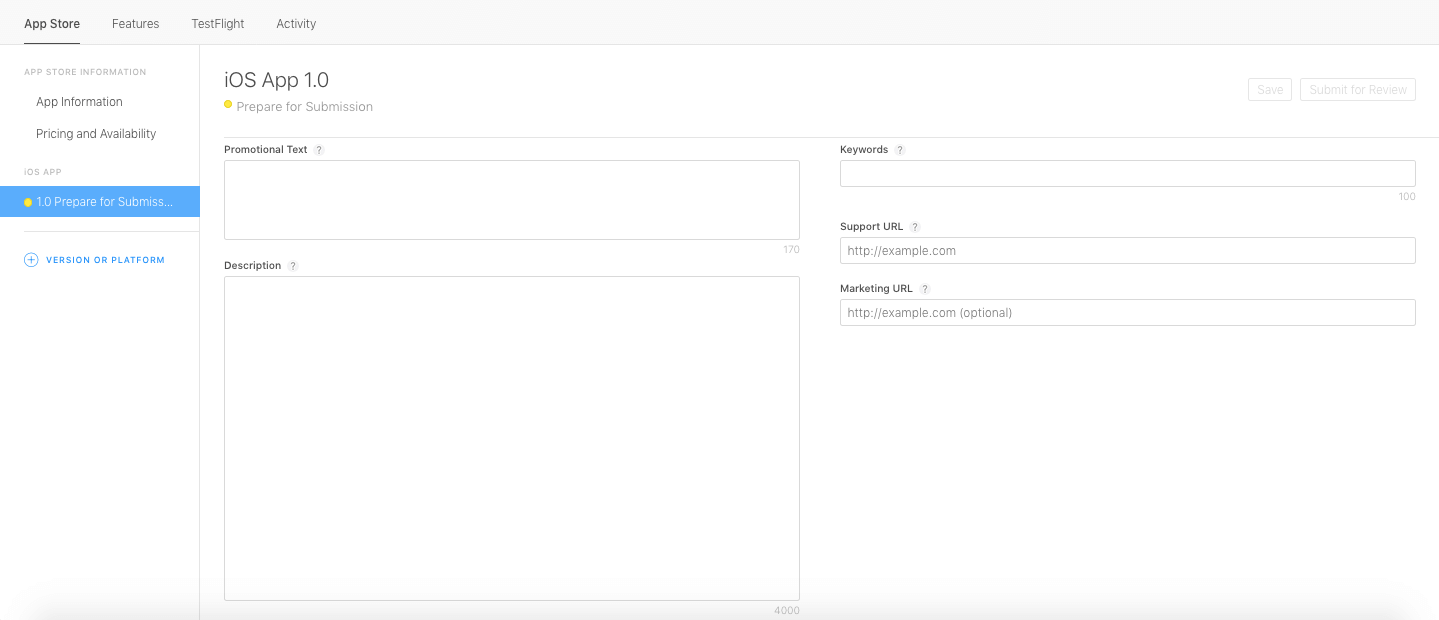Click the 4000 character count under Description
Image resolution: width=1439 pixels, height=620 pixels.
point(787,611)
